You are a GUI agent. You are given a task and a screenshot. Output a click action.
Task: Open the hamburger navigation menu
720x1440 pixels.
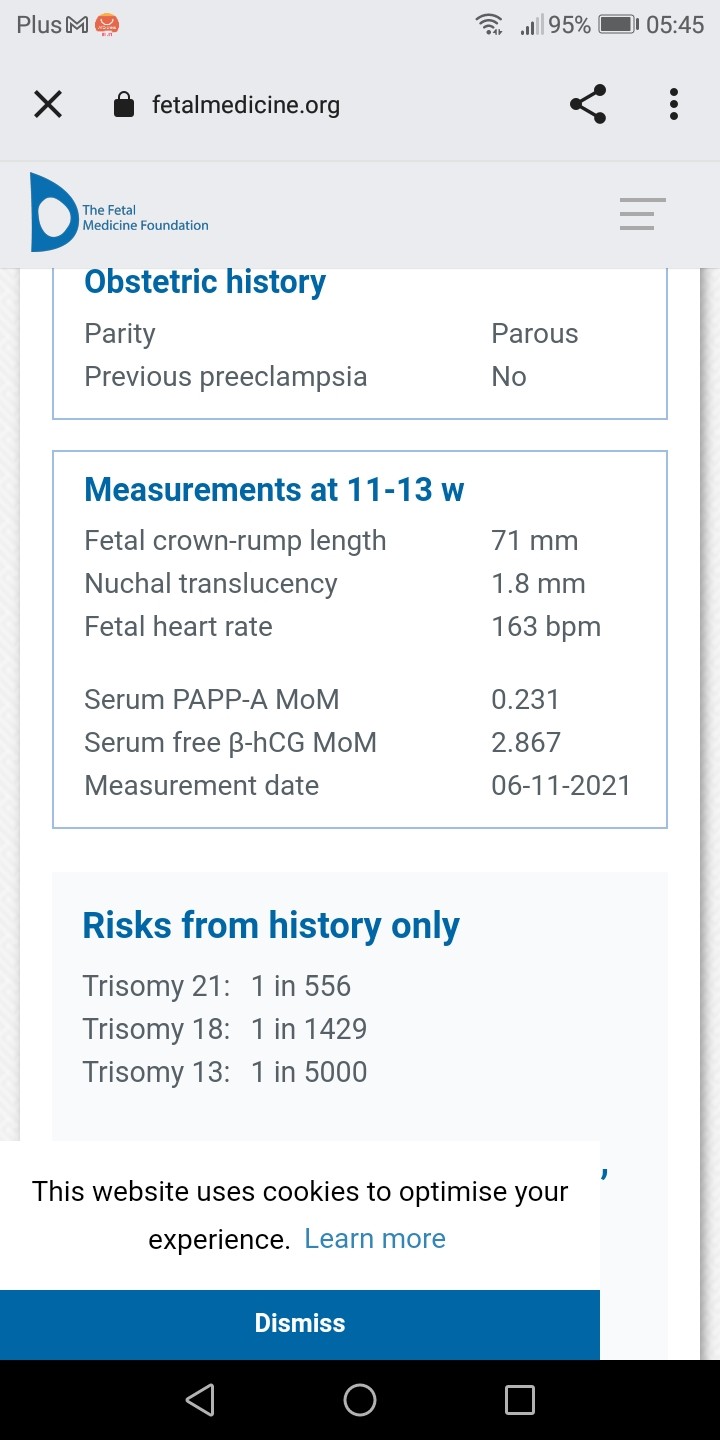click(x=642, y=214)
